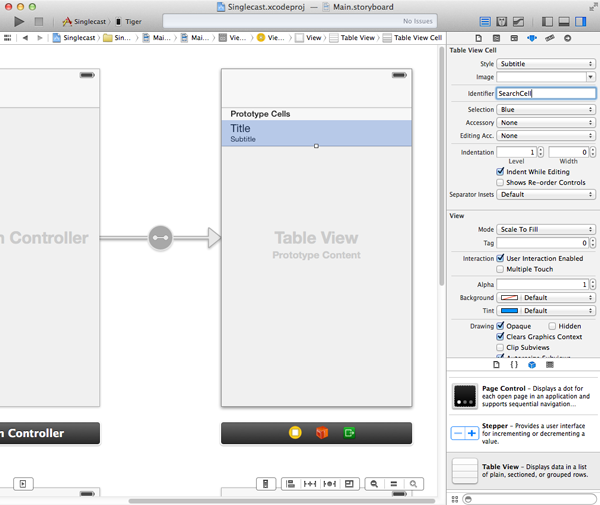Show the File Template library
Screen dimensions: 600x505
click(x=496, y=365)
